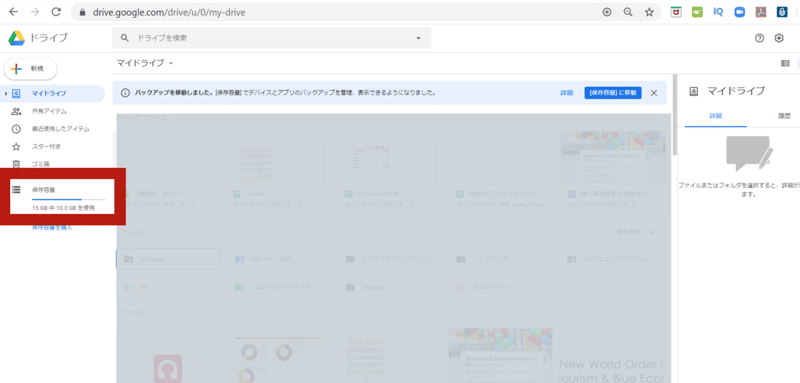Expand the マイドライブ tree arrow in sidebar
Viewport: 800px width, 383px height.
point(6,93)
